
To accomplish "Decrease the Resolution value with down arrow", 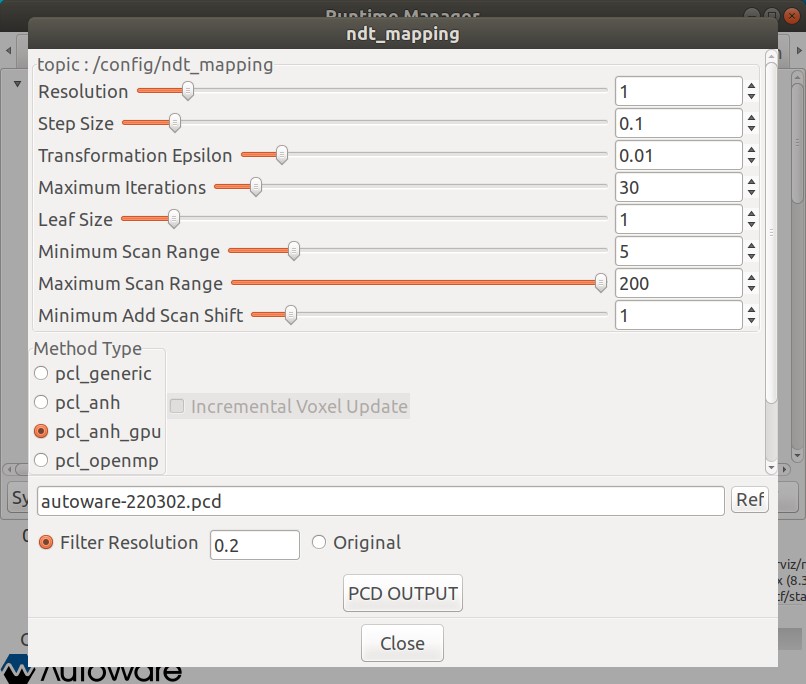I will [x=752, y=96].
